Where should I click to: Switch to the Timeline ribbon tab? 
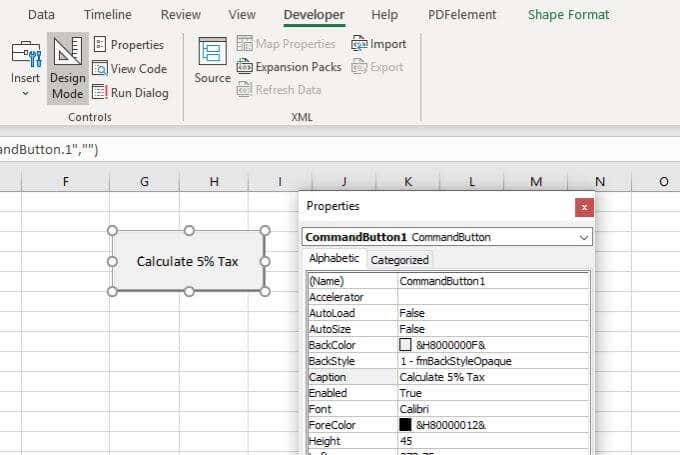point(107,15)
